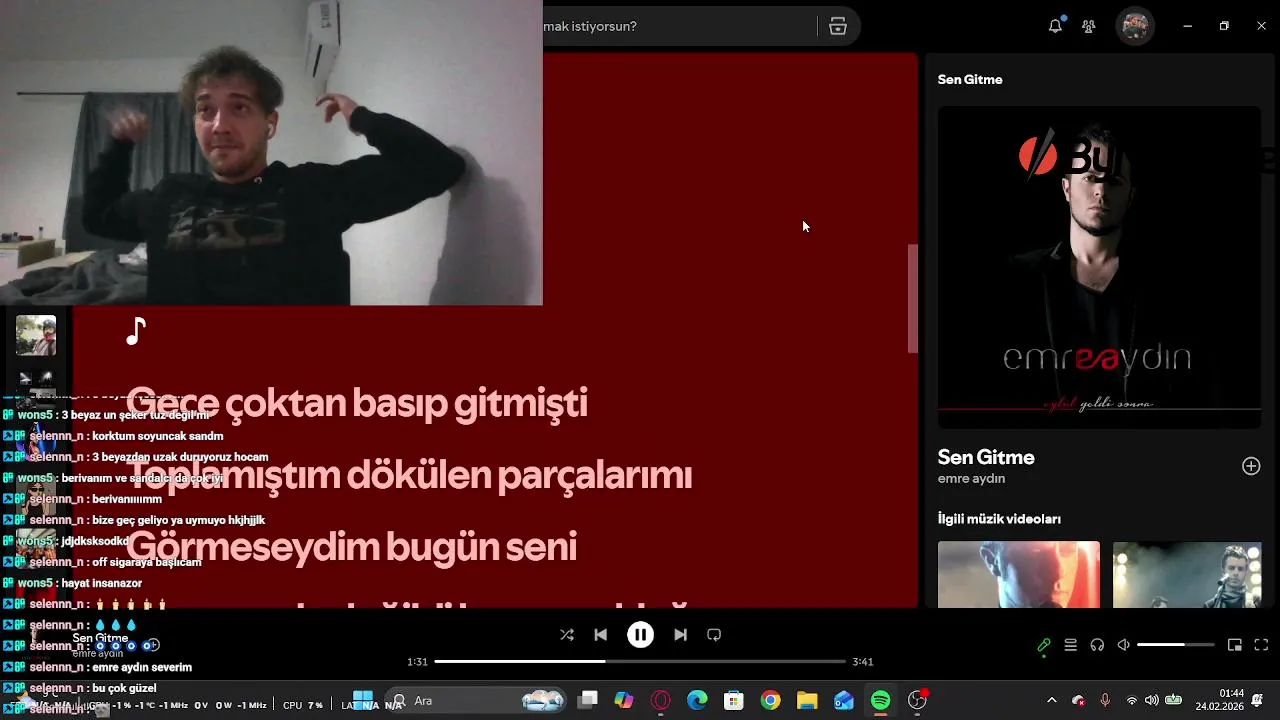Mute the Spotify volume

click(x=1123, y=645)
